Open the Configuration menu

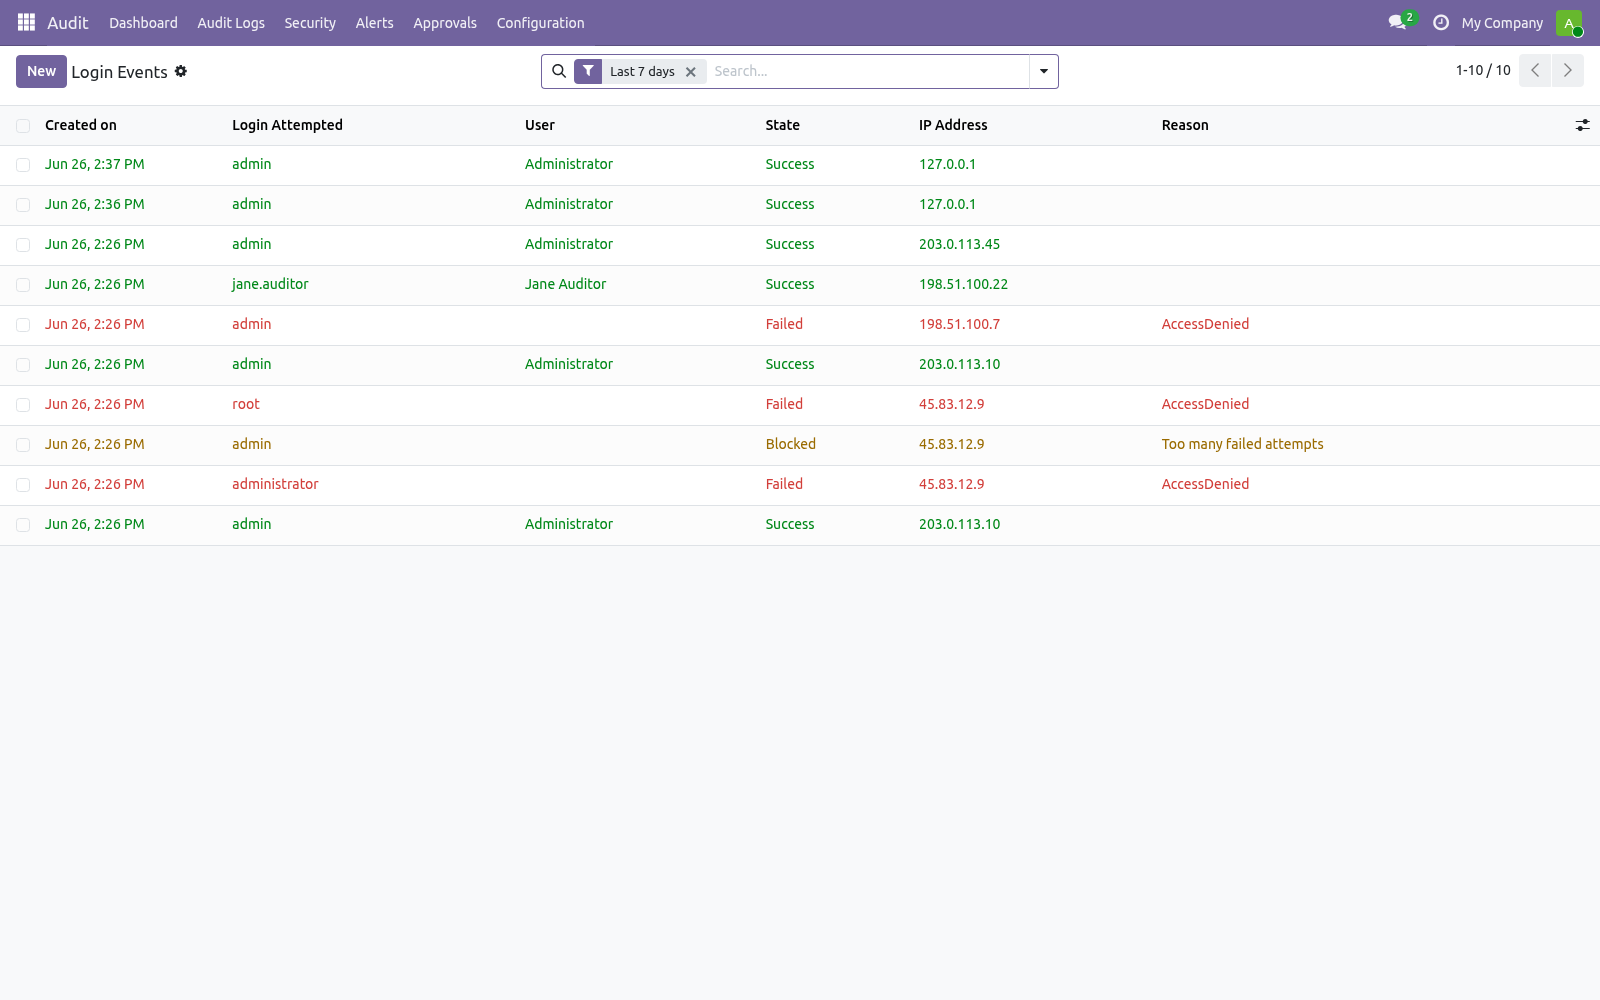click(541, 23)
